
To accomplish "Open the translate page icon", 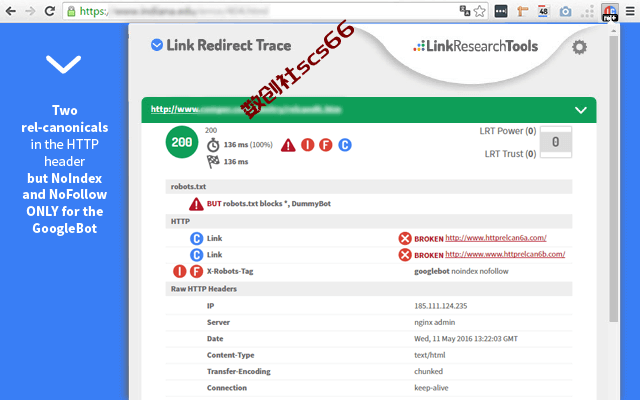I will [464, 11].
